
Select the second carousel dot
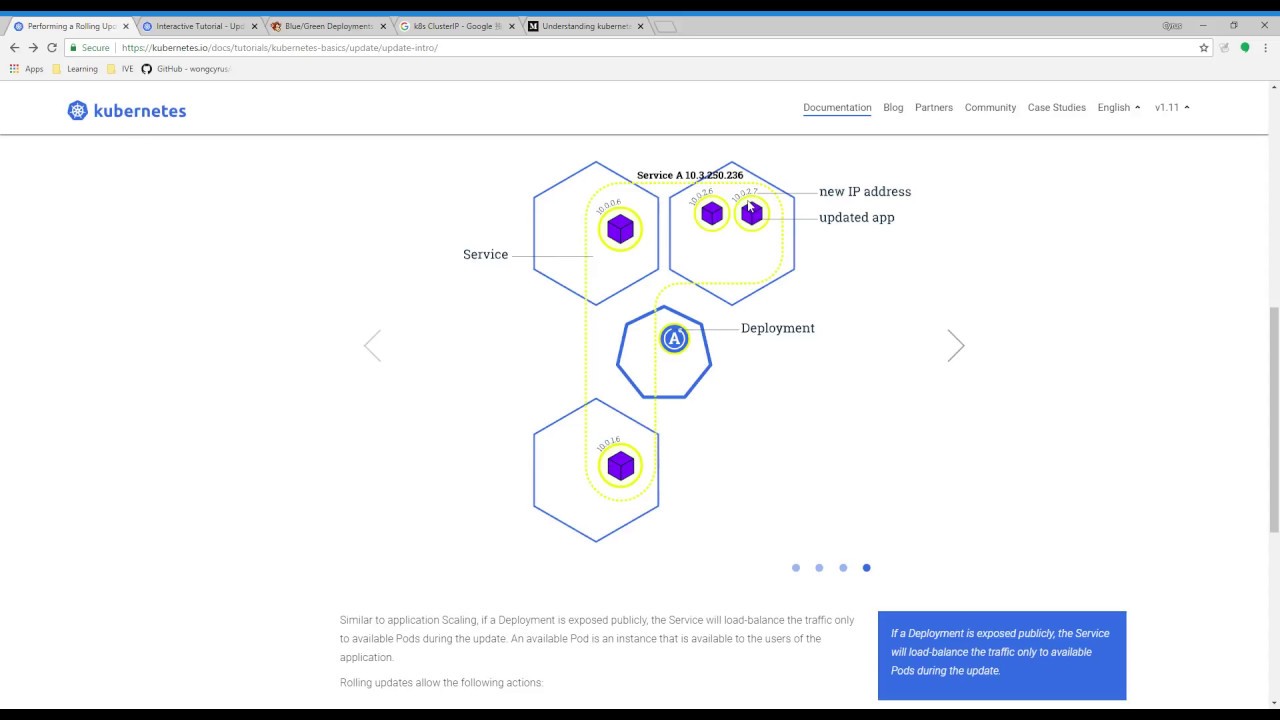(x=819, y=568)
